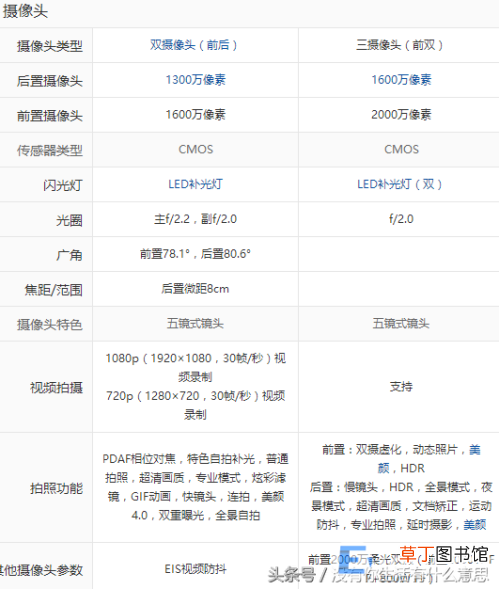Open the 双摄像头（前后）link

[195, 45]
